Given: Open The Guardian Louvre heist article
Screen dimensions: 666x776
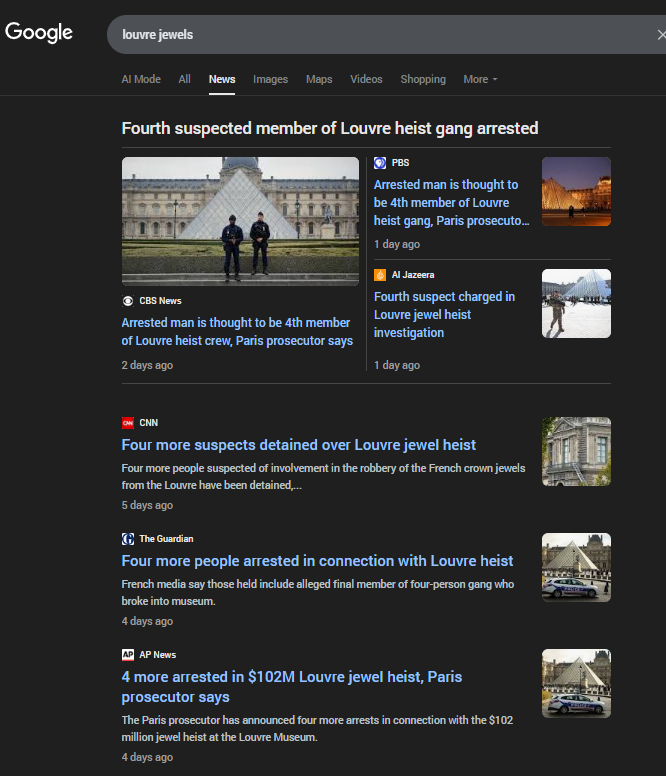Looking at the screenshot, I should [317, 561].
